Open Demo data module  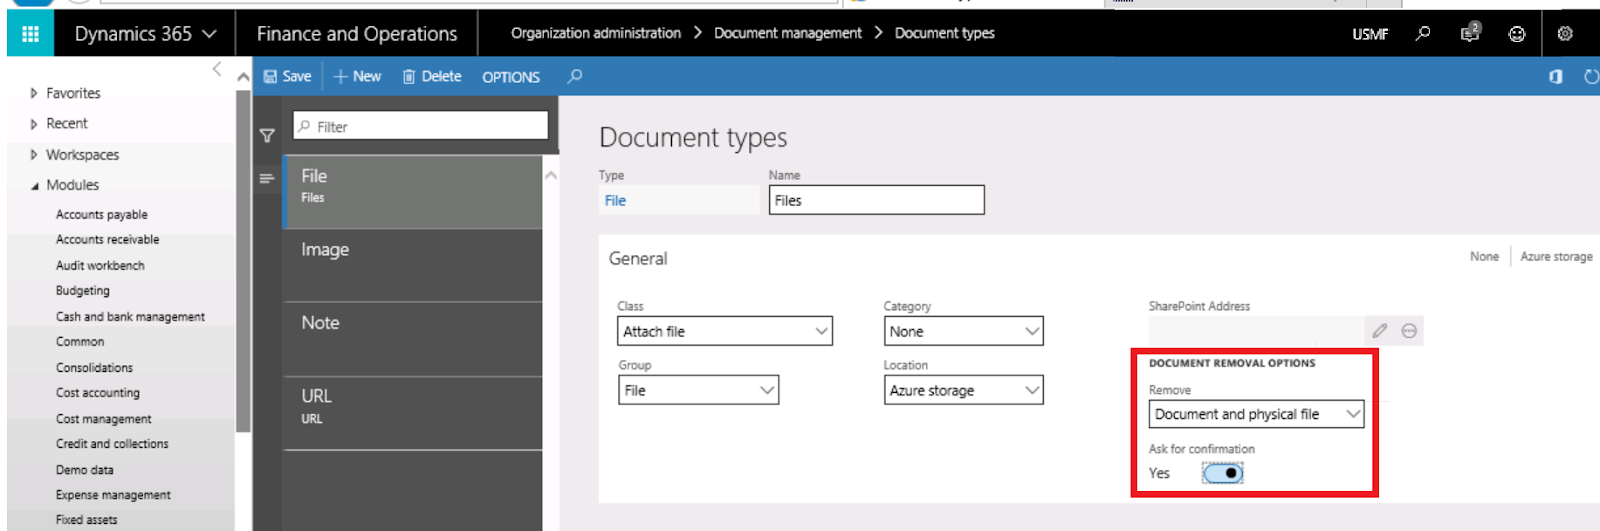pos(85,470)
